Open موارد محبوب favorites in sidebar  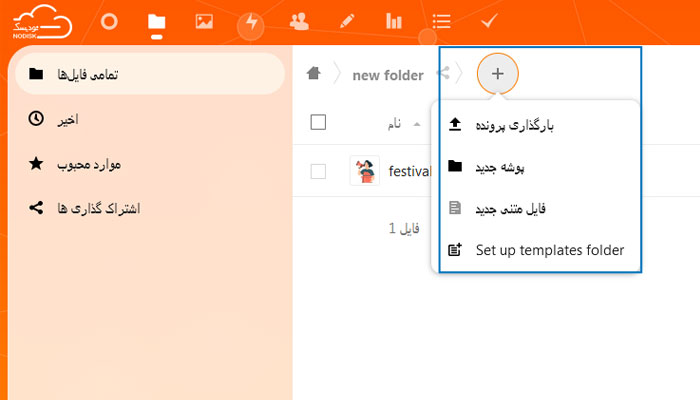pos(150,164)
